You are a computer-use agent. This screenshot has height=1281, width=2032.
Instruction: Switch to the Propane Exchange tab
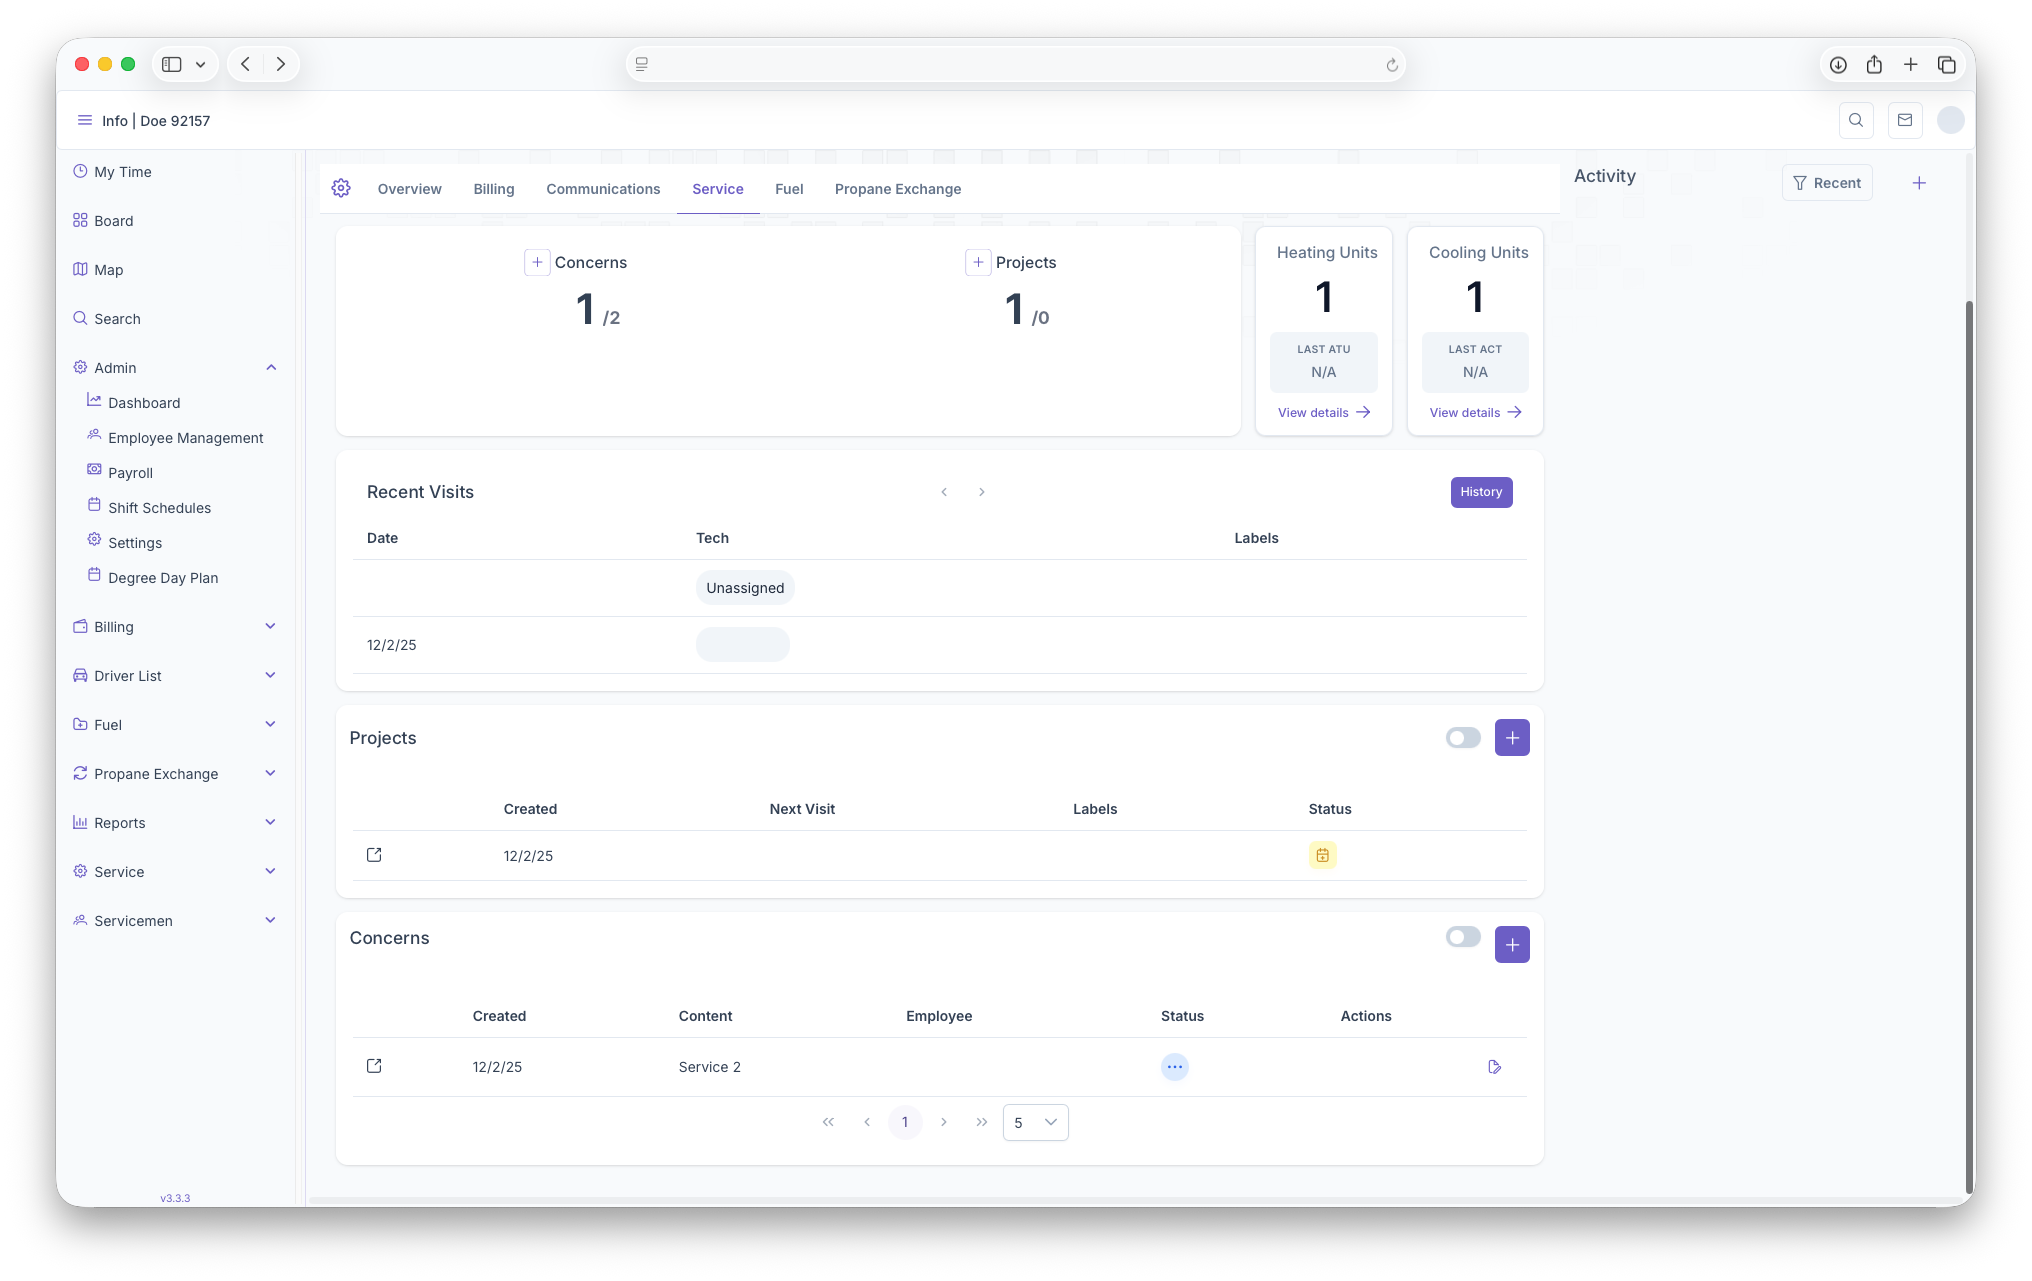coord(897,189)
